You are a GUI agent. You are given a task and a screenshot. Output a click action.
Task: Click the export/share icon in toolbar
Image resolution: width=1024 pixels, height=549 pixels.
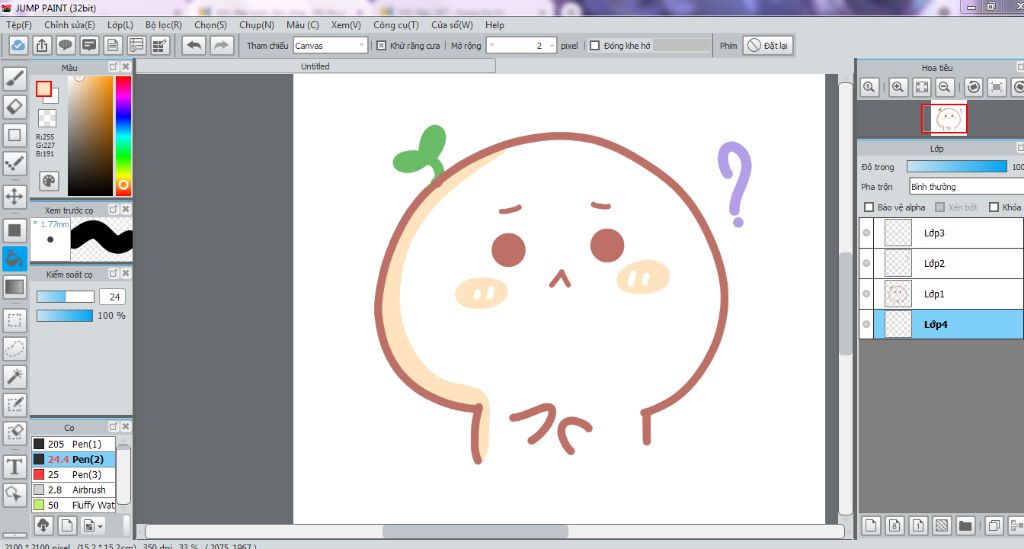click(x=42, y=46)
